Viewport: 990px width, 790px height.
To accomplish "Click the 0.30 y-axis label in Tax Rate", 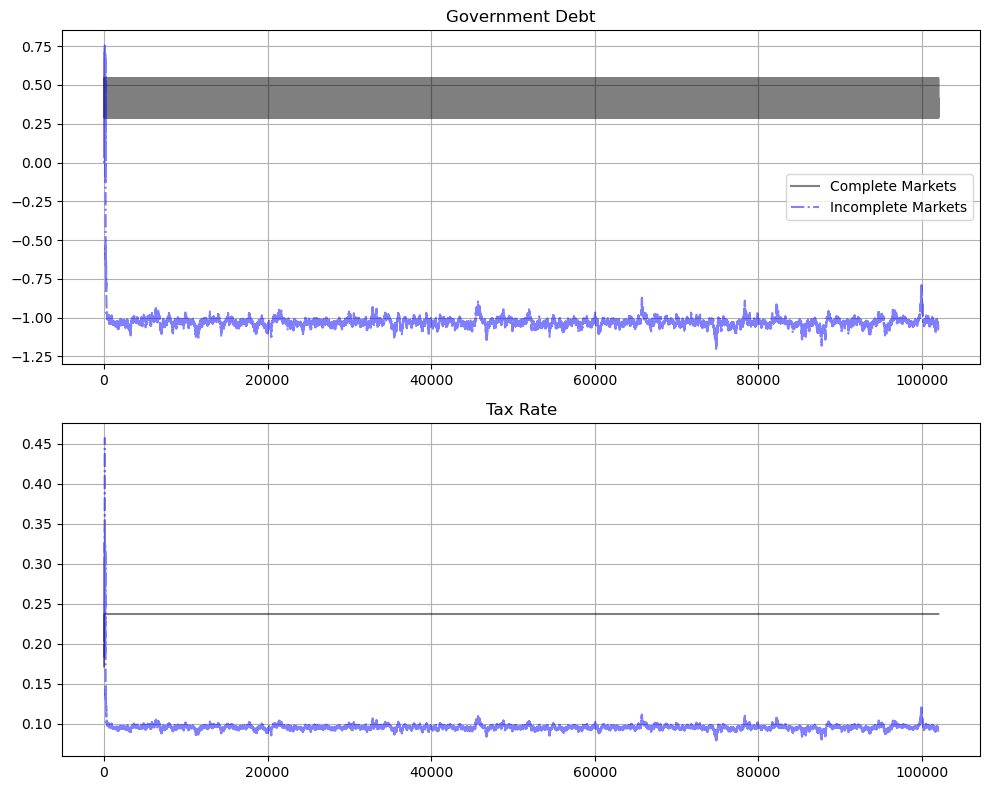I will click(x=37, y=565).
